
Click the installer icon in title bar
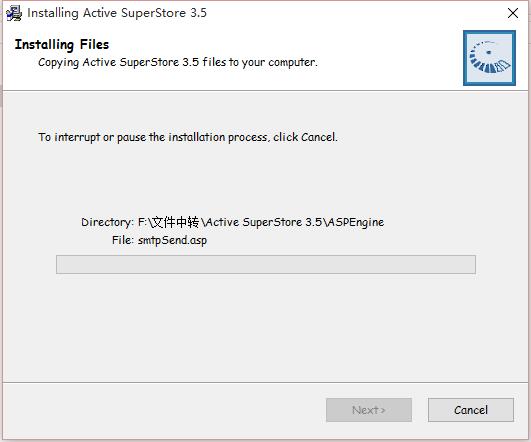point(14,13)
